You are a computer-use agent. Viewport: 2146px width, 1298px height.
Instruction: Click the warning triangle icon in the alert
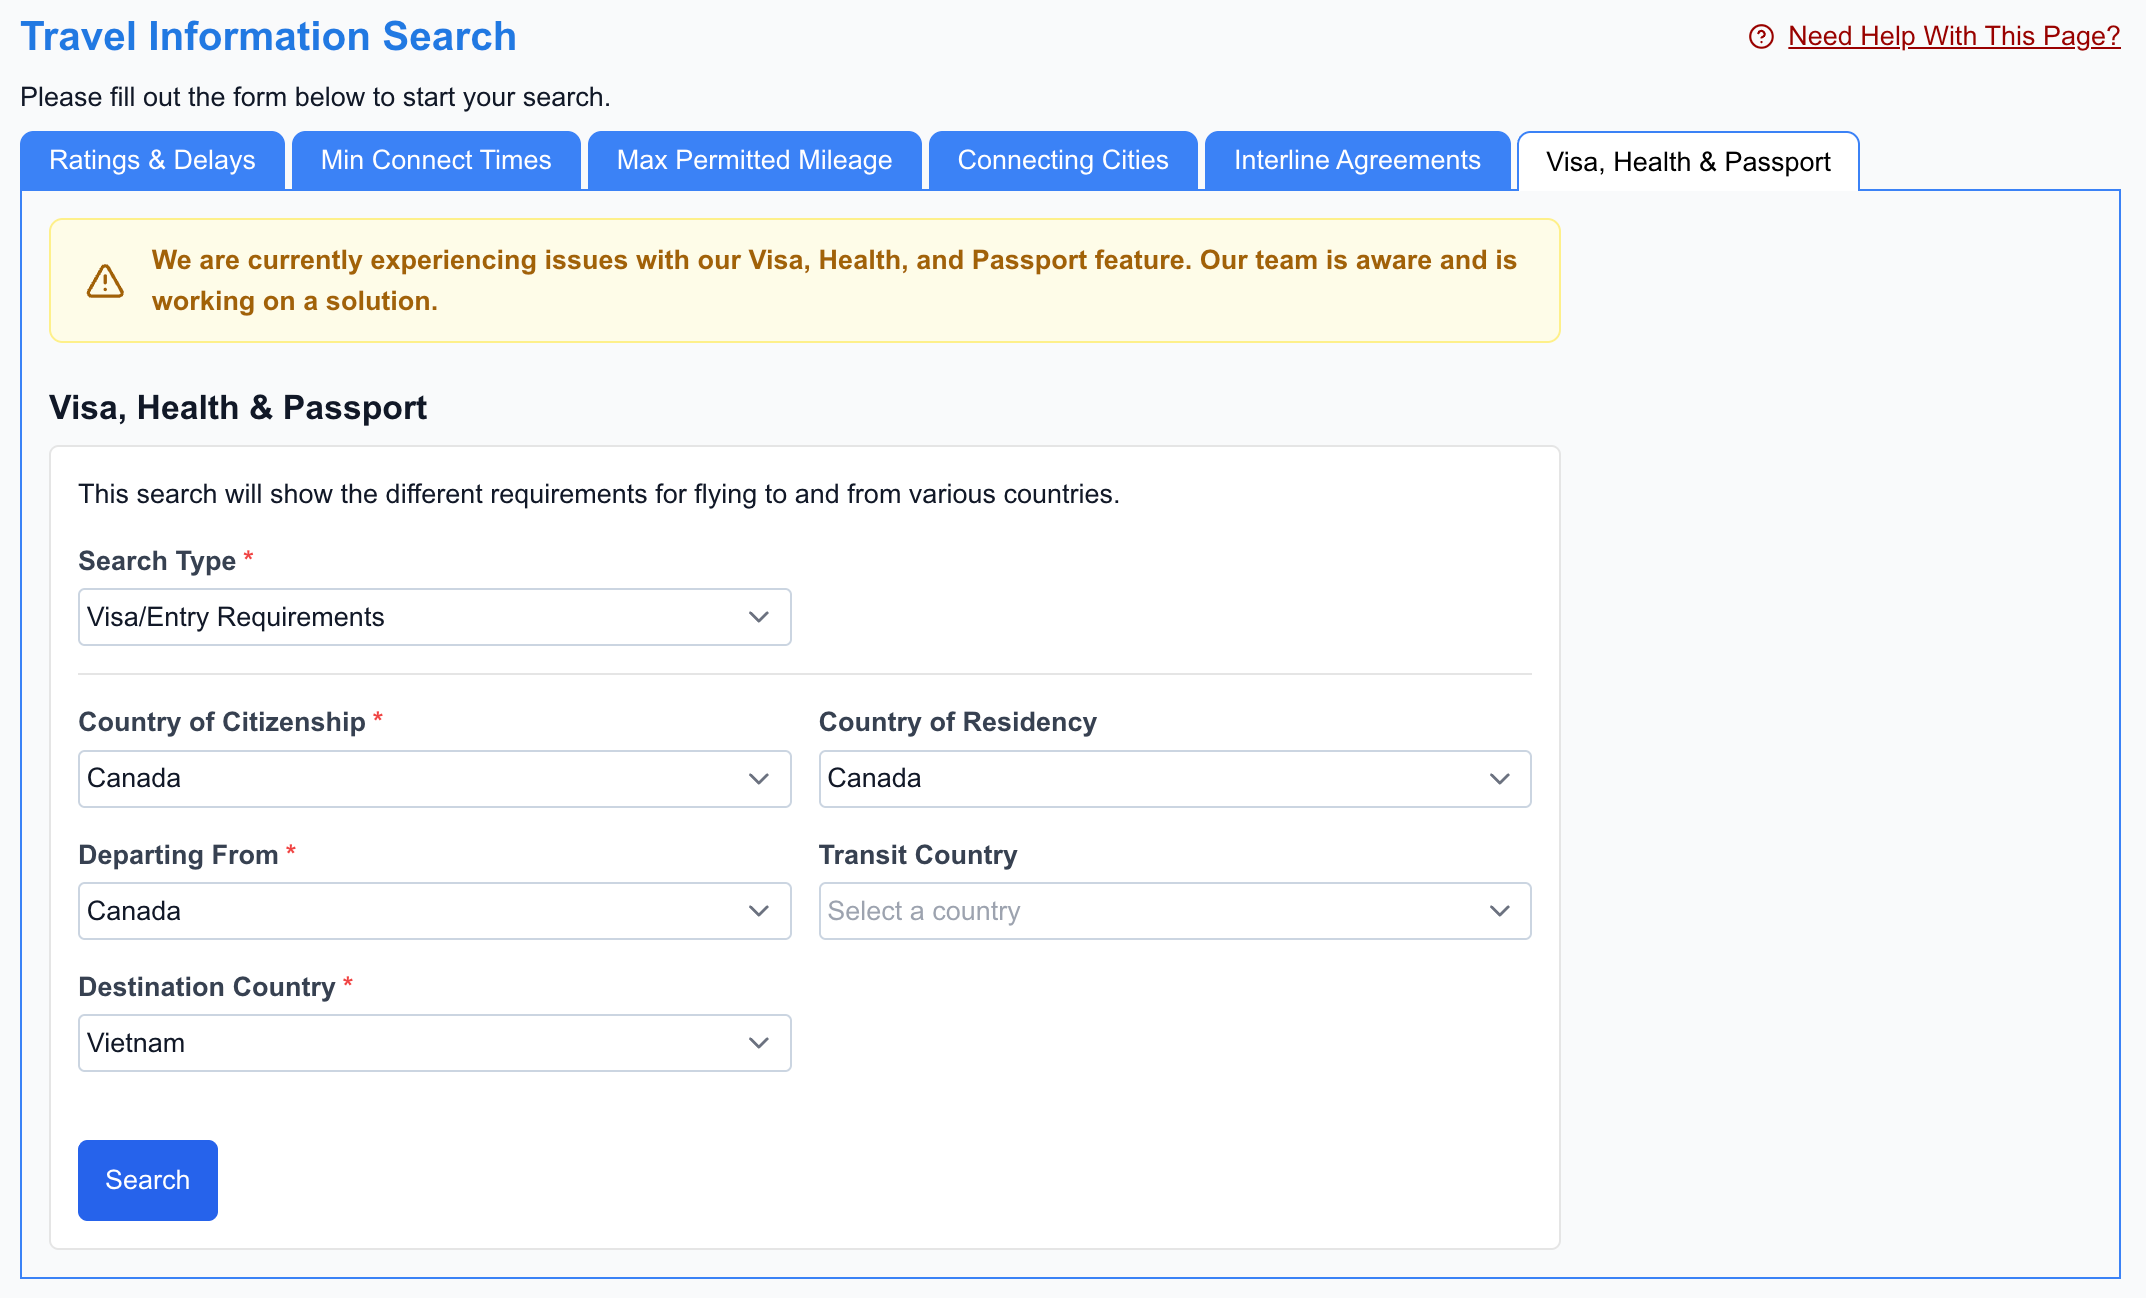pos(104,281)
